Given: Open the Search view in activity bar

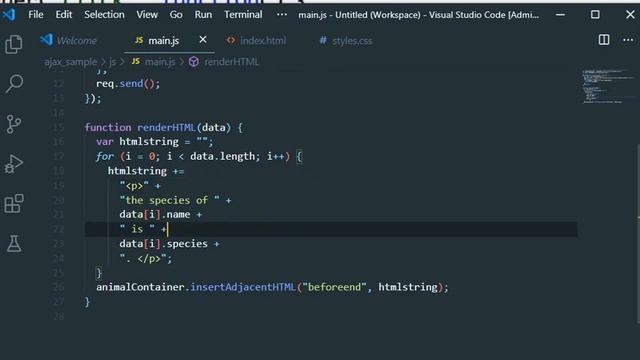Looking at the screenshot, I should click(x=14, y=84).
